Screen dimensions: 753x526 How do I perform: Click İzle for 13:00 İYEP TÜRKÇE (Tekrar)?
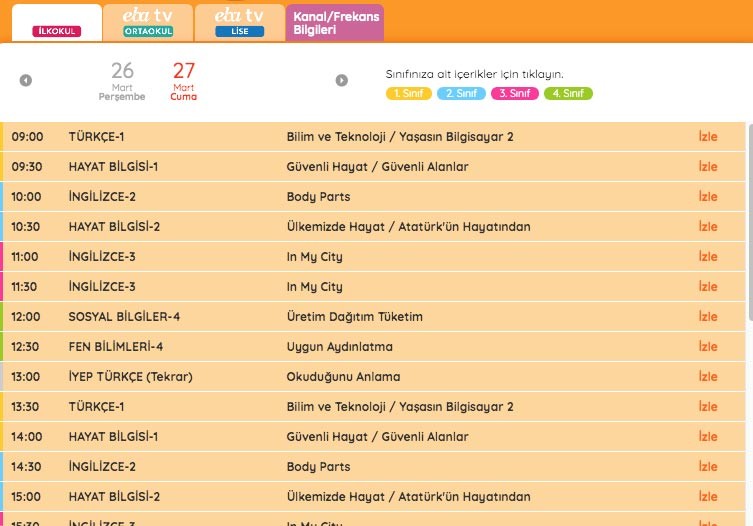pos(708,377)
